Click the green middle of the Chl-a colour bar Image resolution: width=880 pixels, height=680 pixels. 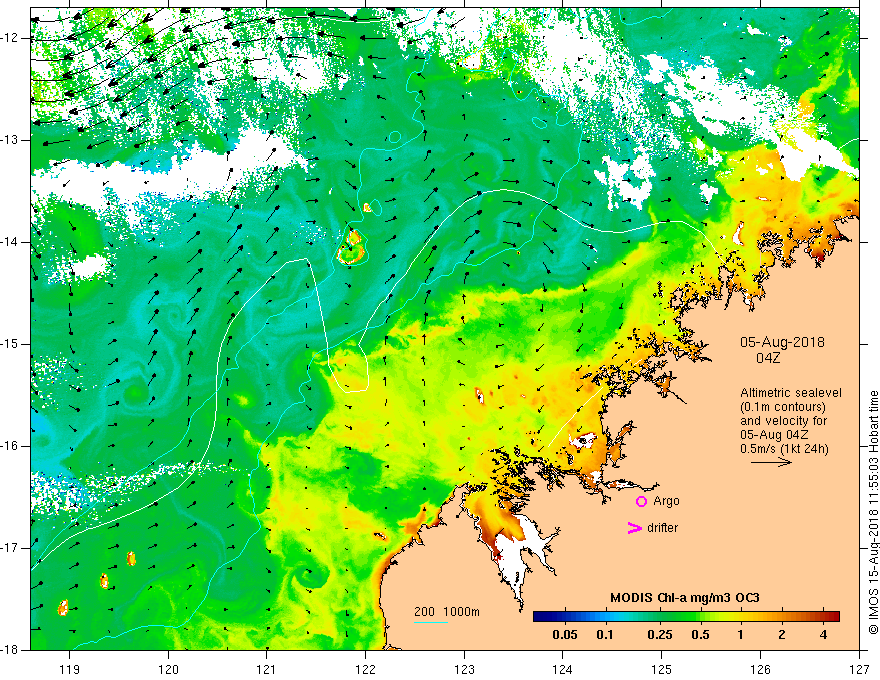pyautogui.click(x=686, y=617)
